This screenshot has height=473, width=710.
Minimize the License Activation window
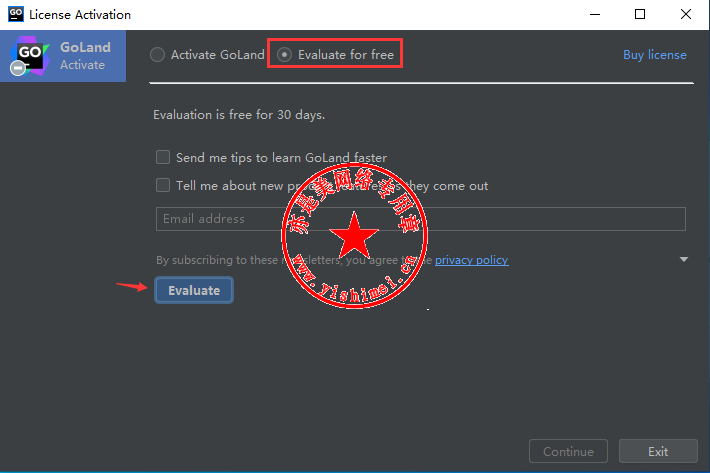point(595,14)
